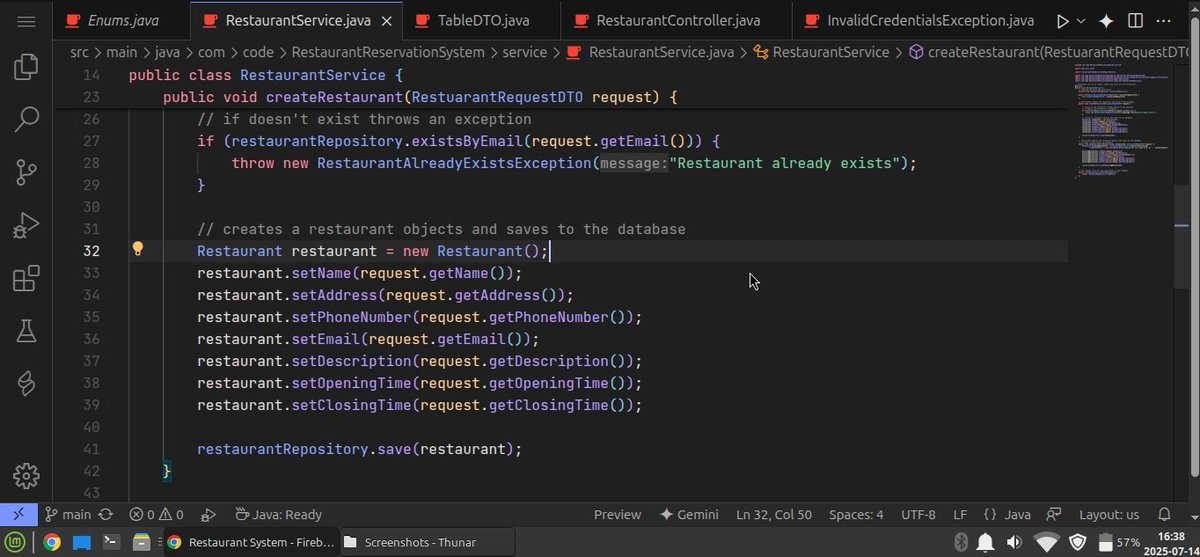
Task: Open the errors and warnings problems indicator
Action: tap(156, 514)
